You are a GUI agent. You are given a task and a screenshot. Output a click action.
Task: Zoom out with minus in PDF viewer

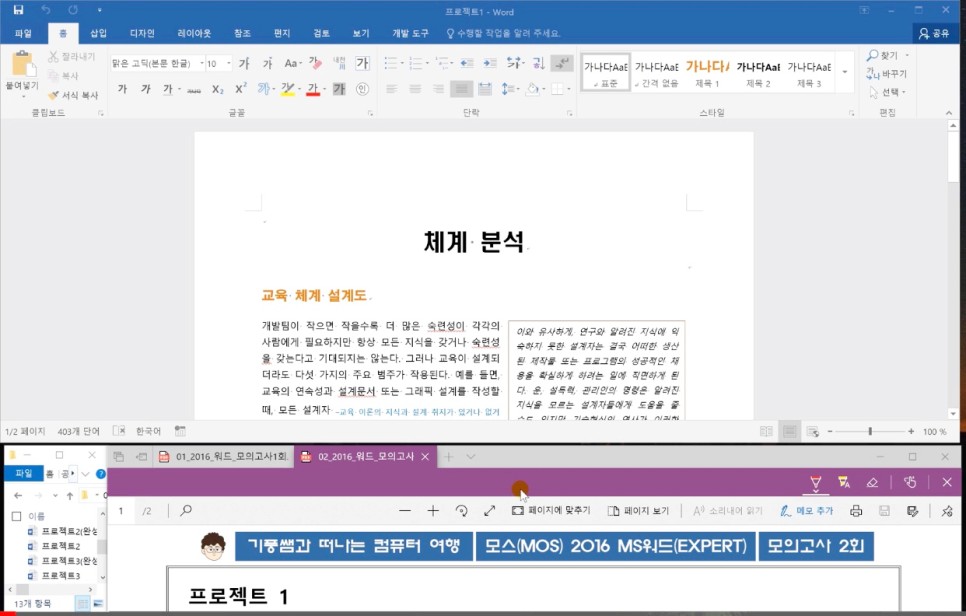(405, 511)
